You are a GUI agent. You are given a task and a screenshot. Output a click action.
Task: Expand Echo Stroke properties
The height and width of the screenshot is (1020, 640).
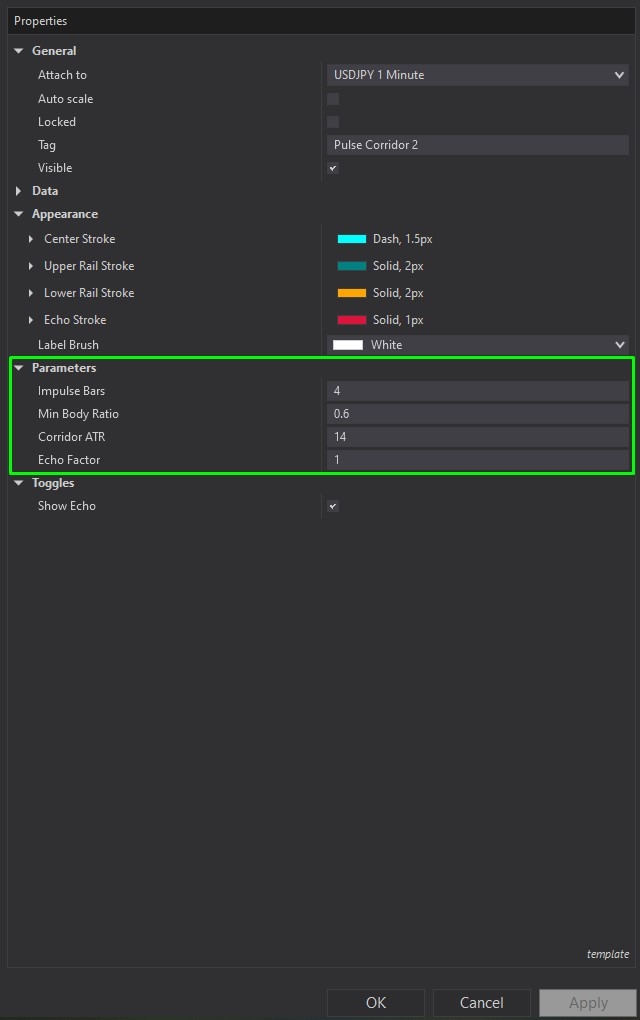(31, 320)
